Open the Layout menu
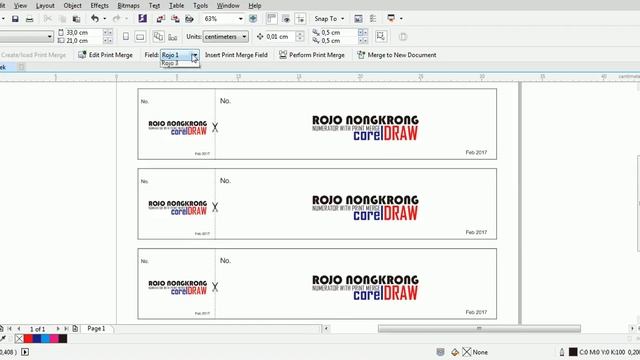This screenshot has height=360, width=640. pyautogui.click(x=45, y=6)
